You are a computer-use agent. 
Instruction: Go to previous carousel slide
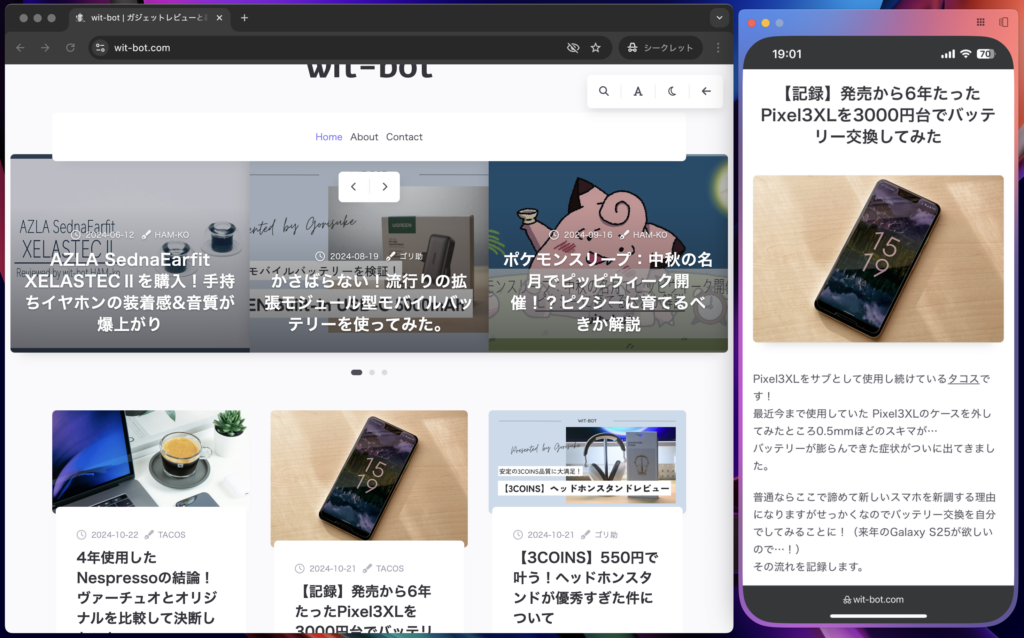coord(354,187)
